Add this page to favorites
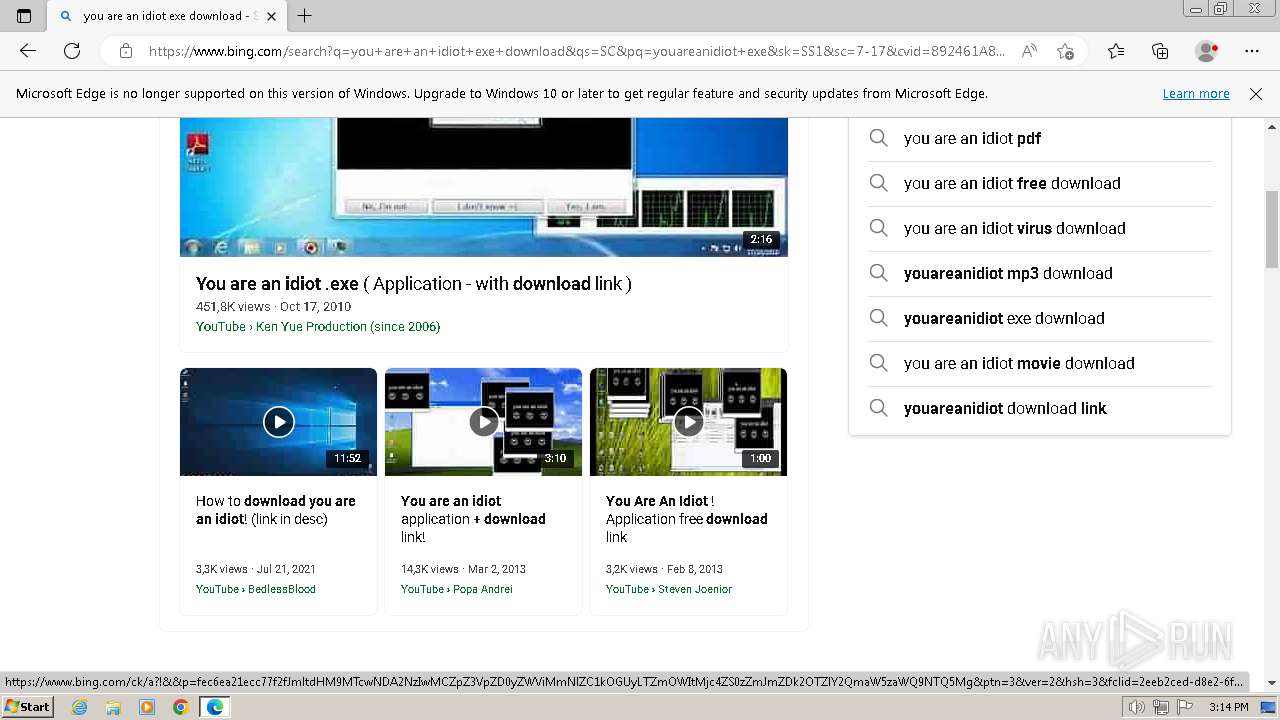Screen dimensions: 1280x720 (1065, 51)
